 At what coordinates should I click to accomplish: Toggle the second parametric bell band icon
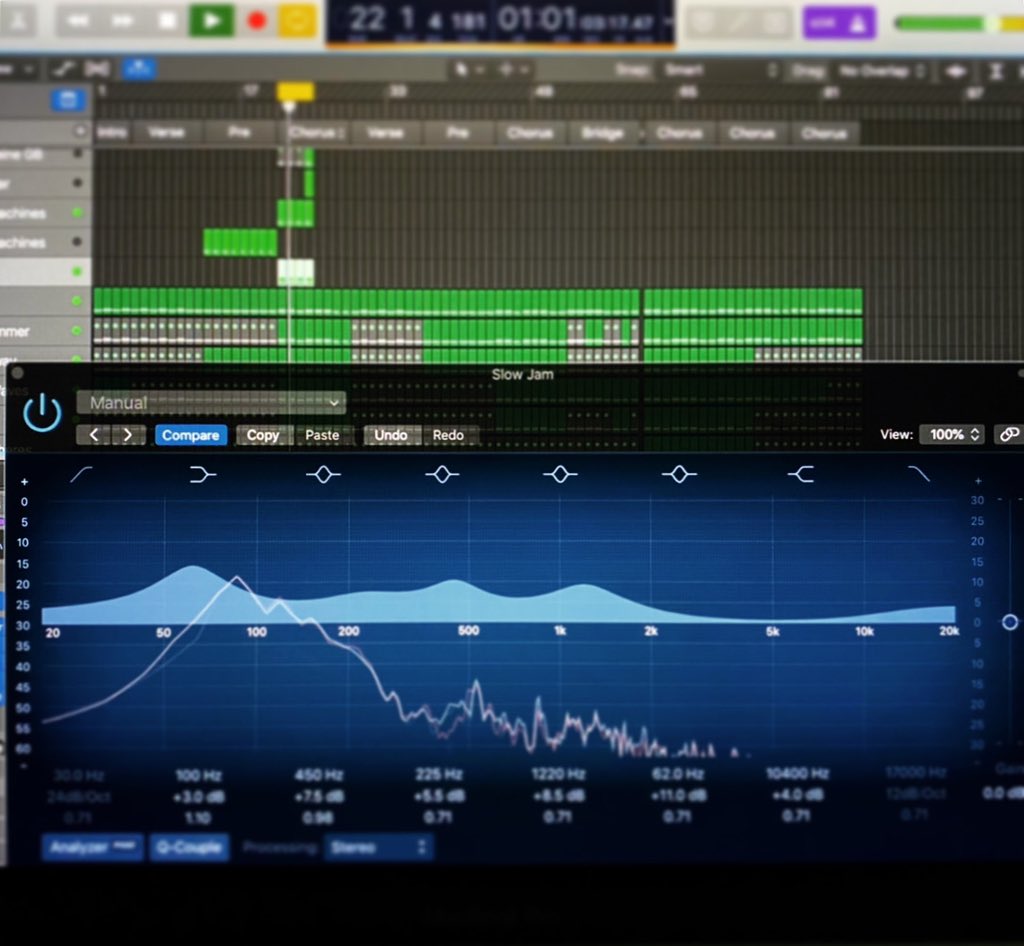point(442,474)
